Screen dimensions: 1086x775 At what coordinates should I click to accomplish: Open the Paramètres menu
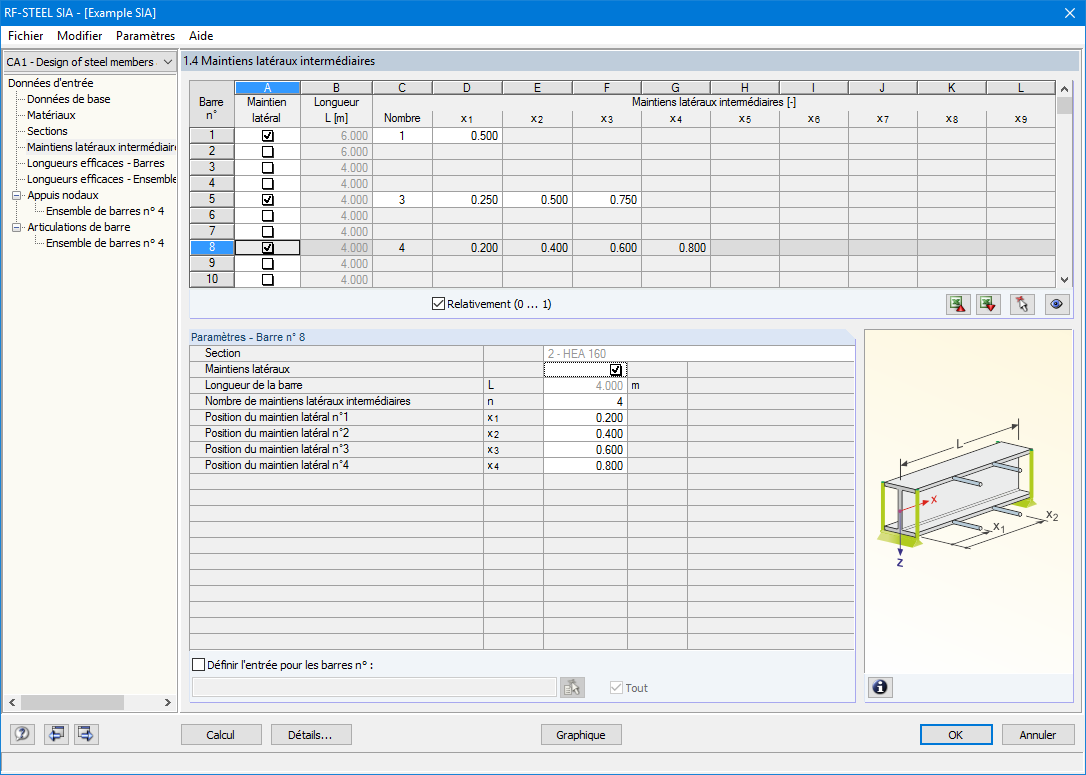(x=145, y=36)
